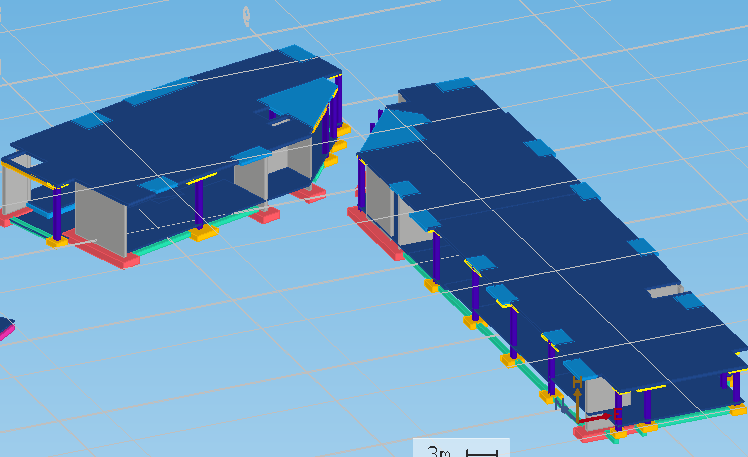Click the blue N axis label on the gizmo
748x457 pixels.
pos(561,405)
